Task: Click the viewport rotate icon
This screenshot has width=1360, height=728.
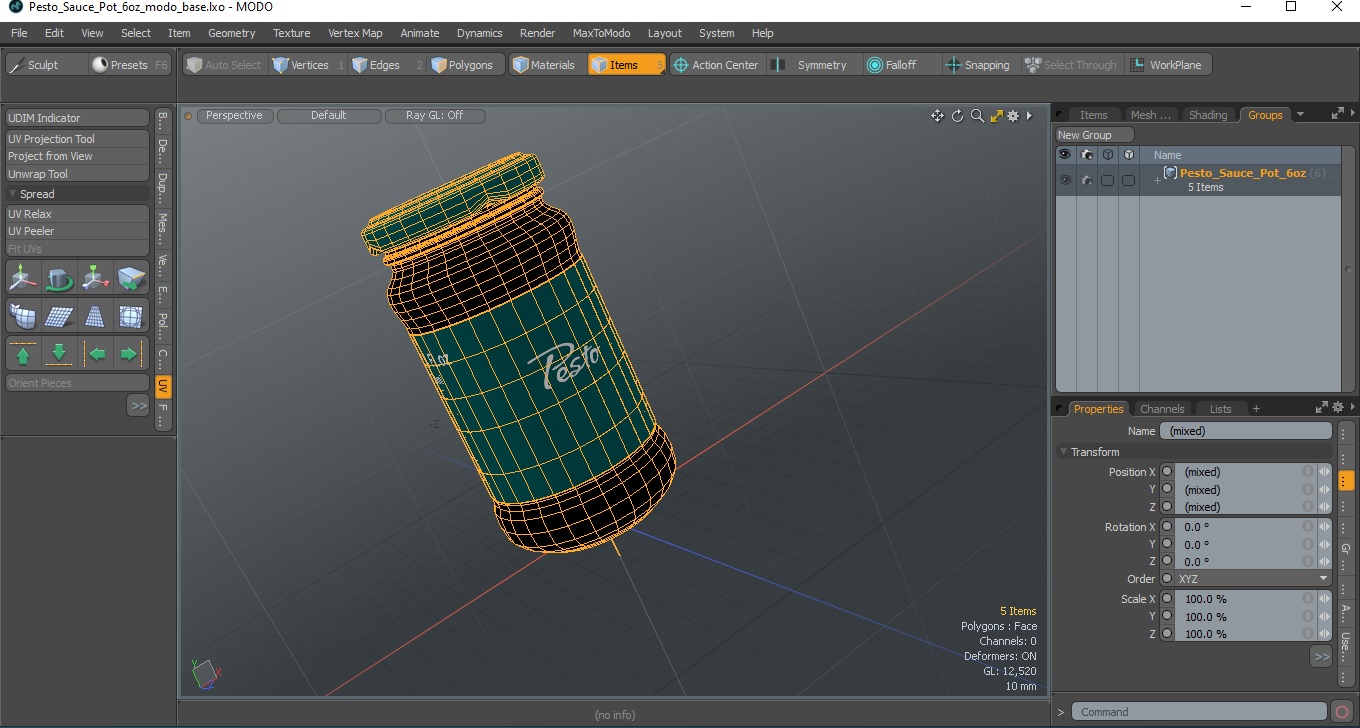Action: (957, 116)
